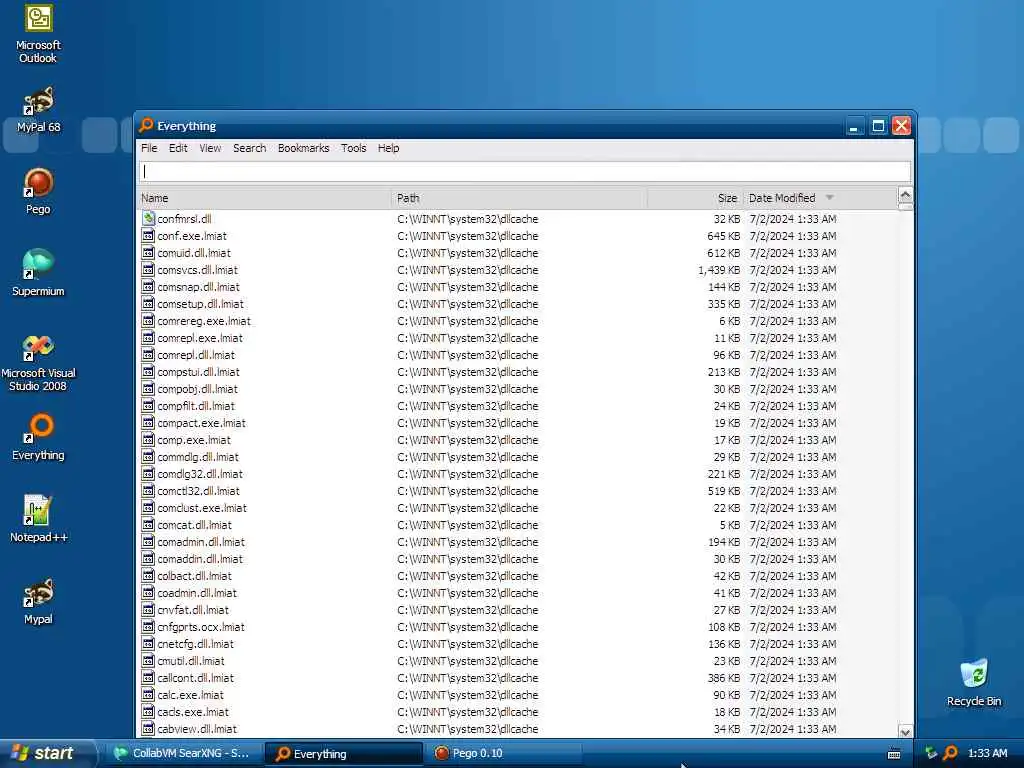Select the Mypal desktop shortcut
The height and width of the screenshot is (768, 1024).
click(x=38, y=601)
